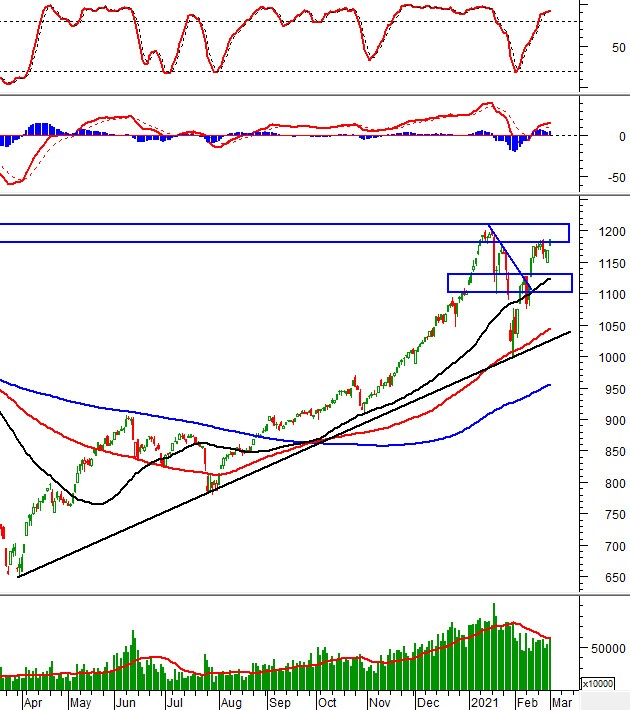
Task: Click the 1100 price level label
Action: (612, 294)
